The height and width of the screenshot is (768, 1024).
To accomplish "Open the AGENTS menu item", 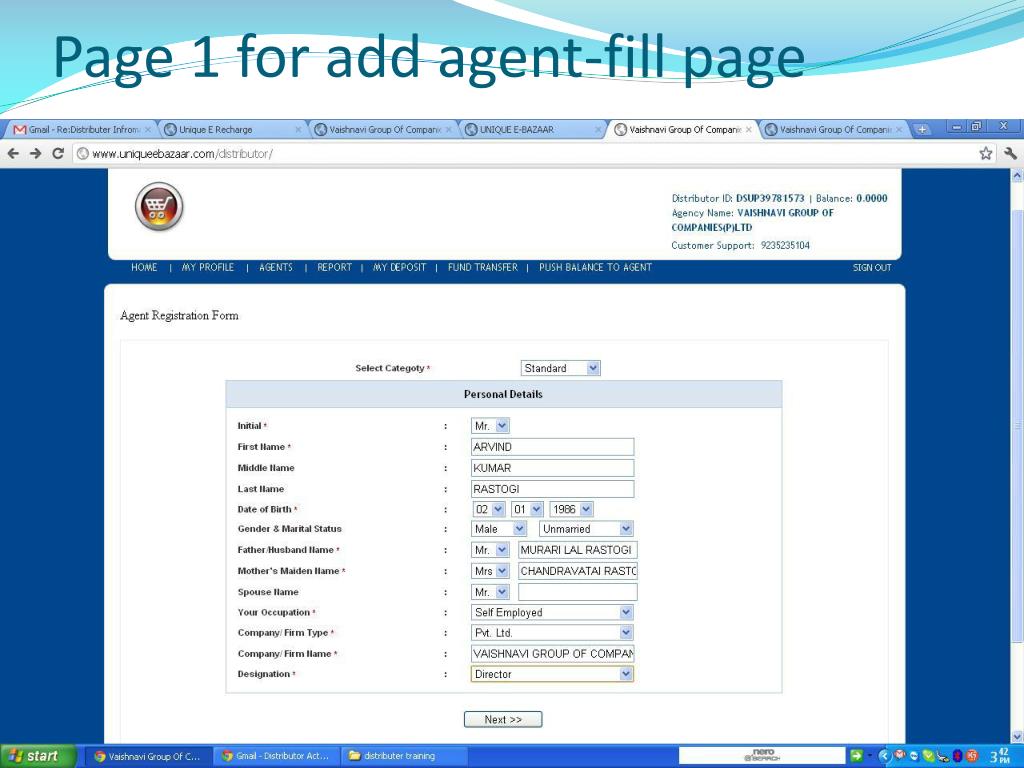I will pyautogui.click(x=276, y=267).
